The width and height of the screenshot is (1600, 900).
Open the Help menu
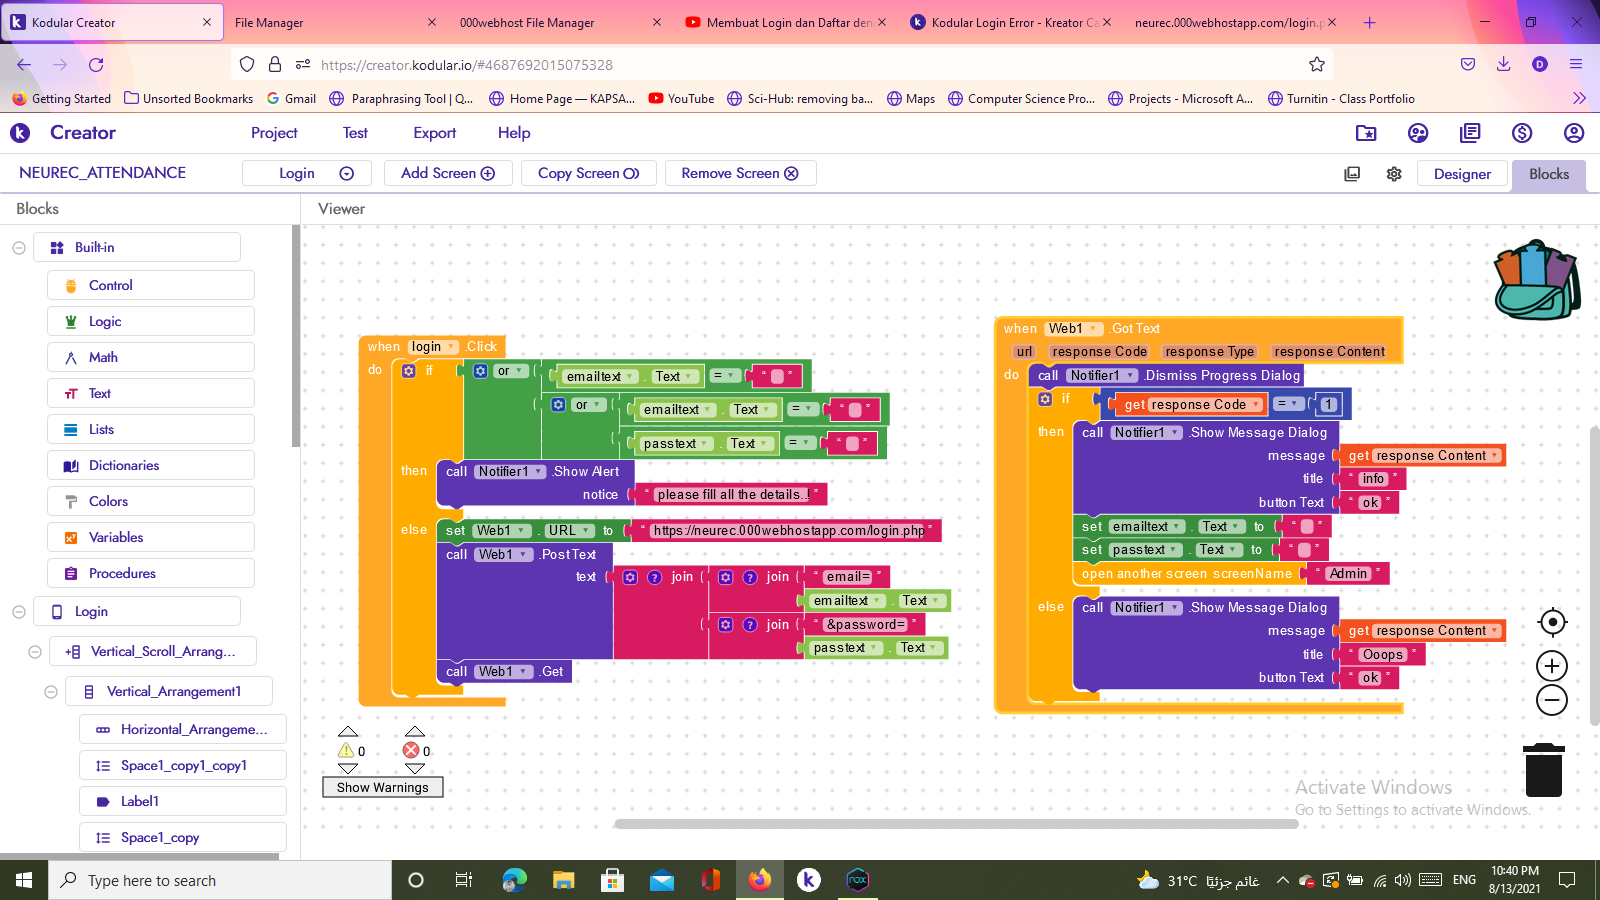tap(514, 133)
